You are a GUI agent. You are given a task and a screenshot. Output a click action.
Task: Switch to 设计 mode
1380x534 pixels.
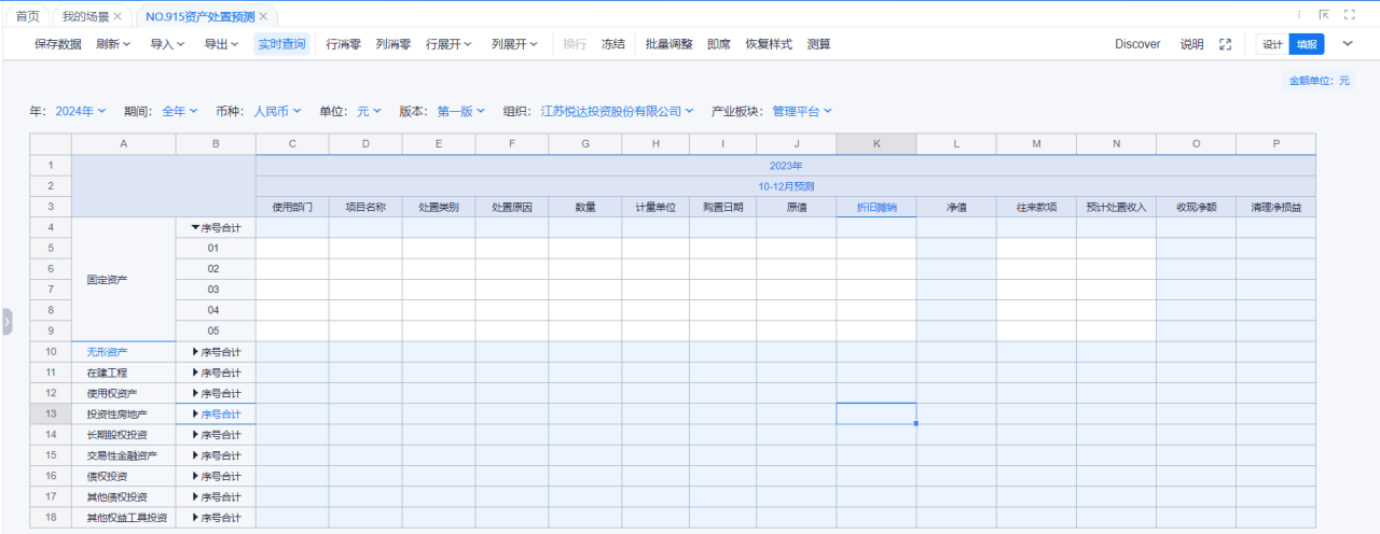coord(1272,44)
